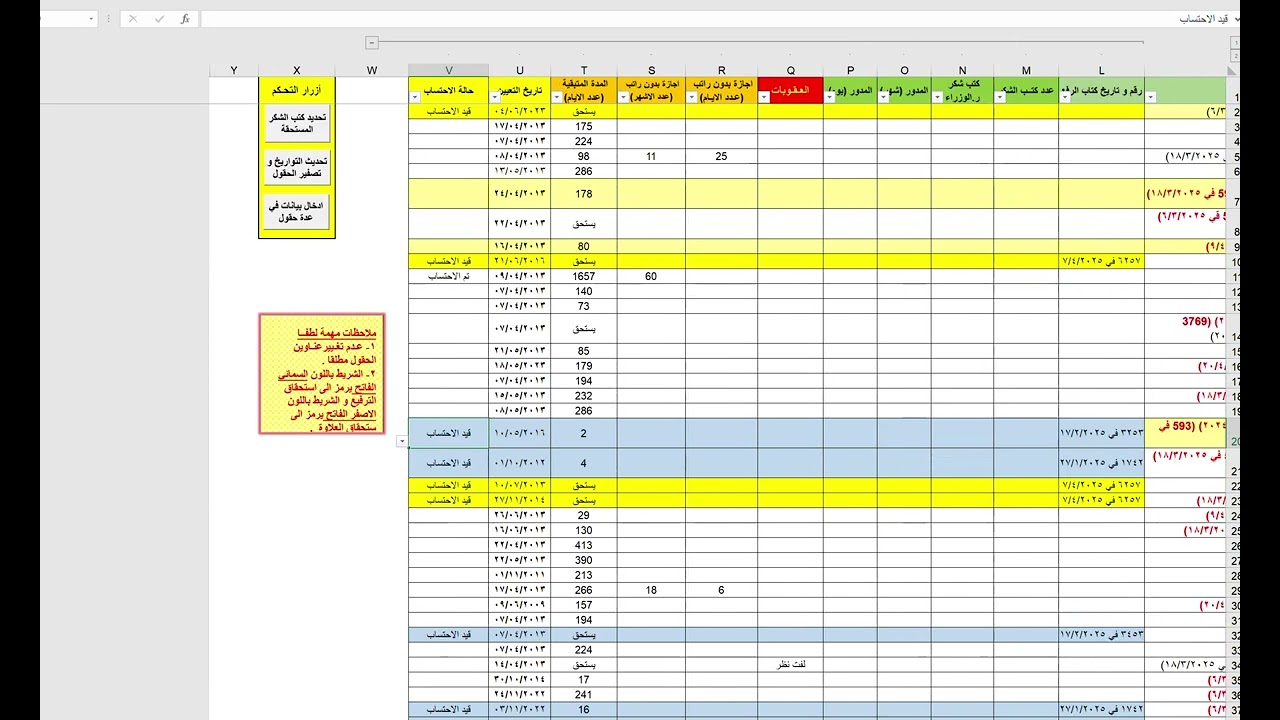This screenshot has width=1280, height=720.
Task: Run تحديث التواريخ و تصفير الحقول button
Action: (x=297, y=167)
